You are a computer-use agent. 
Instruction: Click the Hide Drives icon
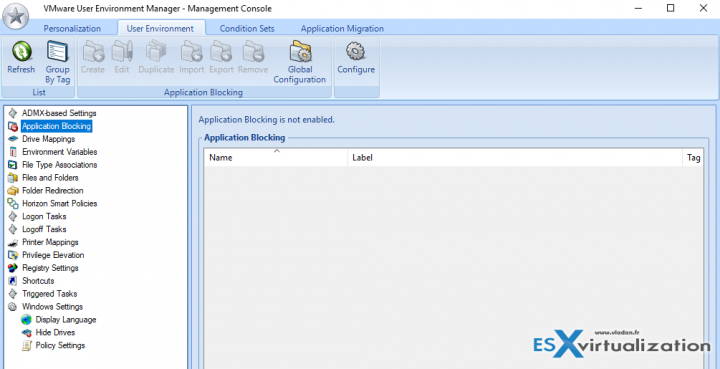[27, 332]
